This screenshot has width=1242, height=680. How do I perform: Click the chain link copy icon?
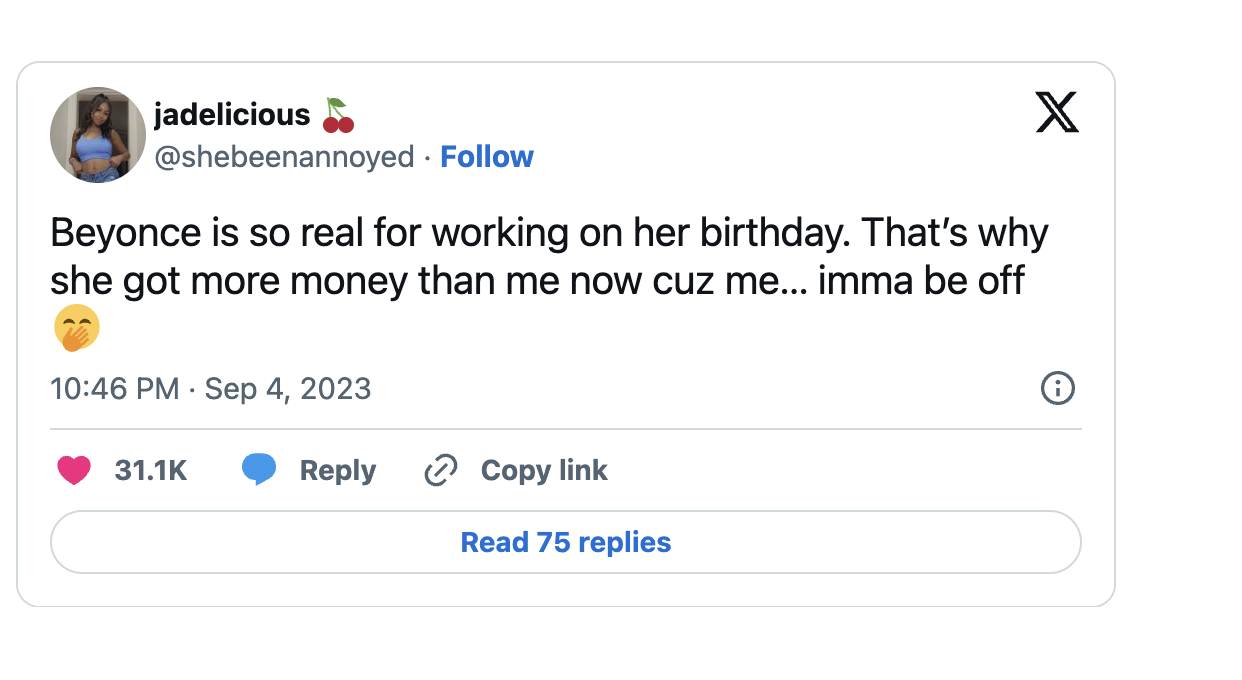coord(440,470)
